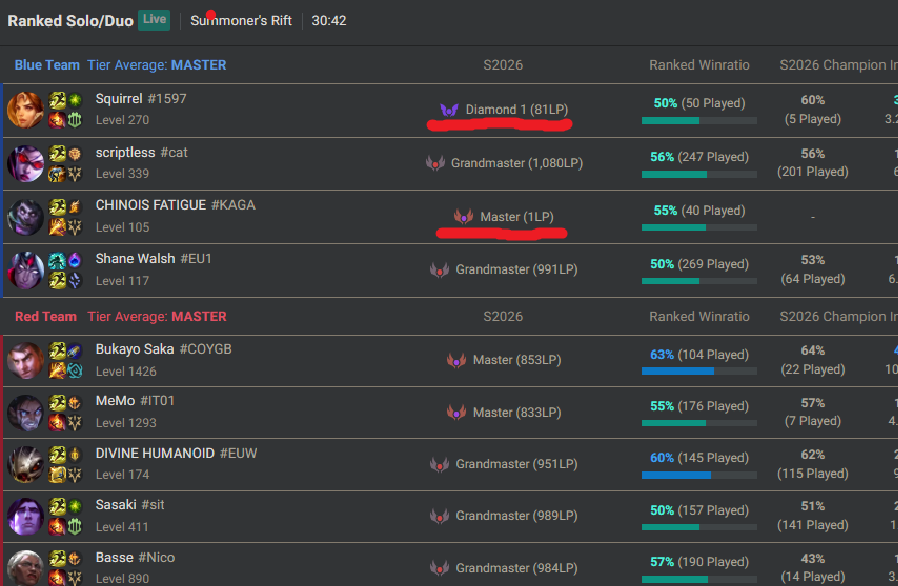This screenshot has height=586, width=898.
Task: Click Blue Team's Ranked Winratio column header
Action: [699, 65]
